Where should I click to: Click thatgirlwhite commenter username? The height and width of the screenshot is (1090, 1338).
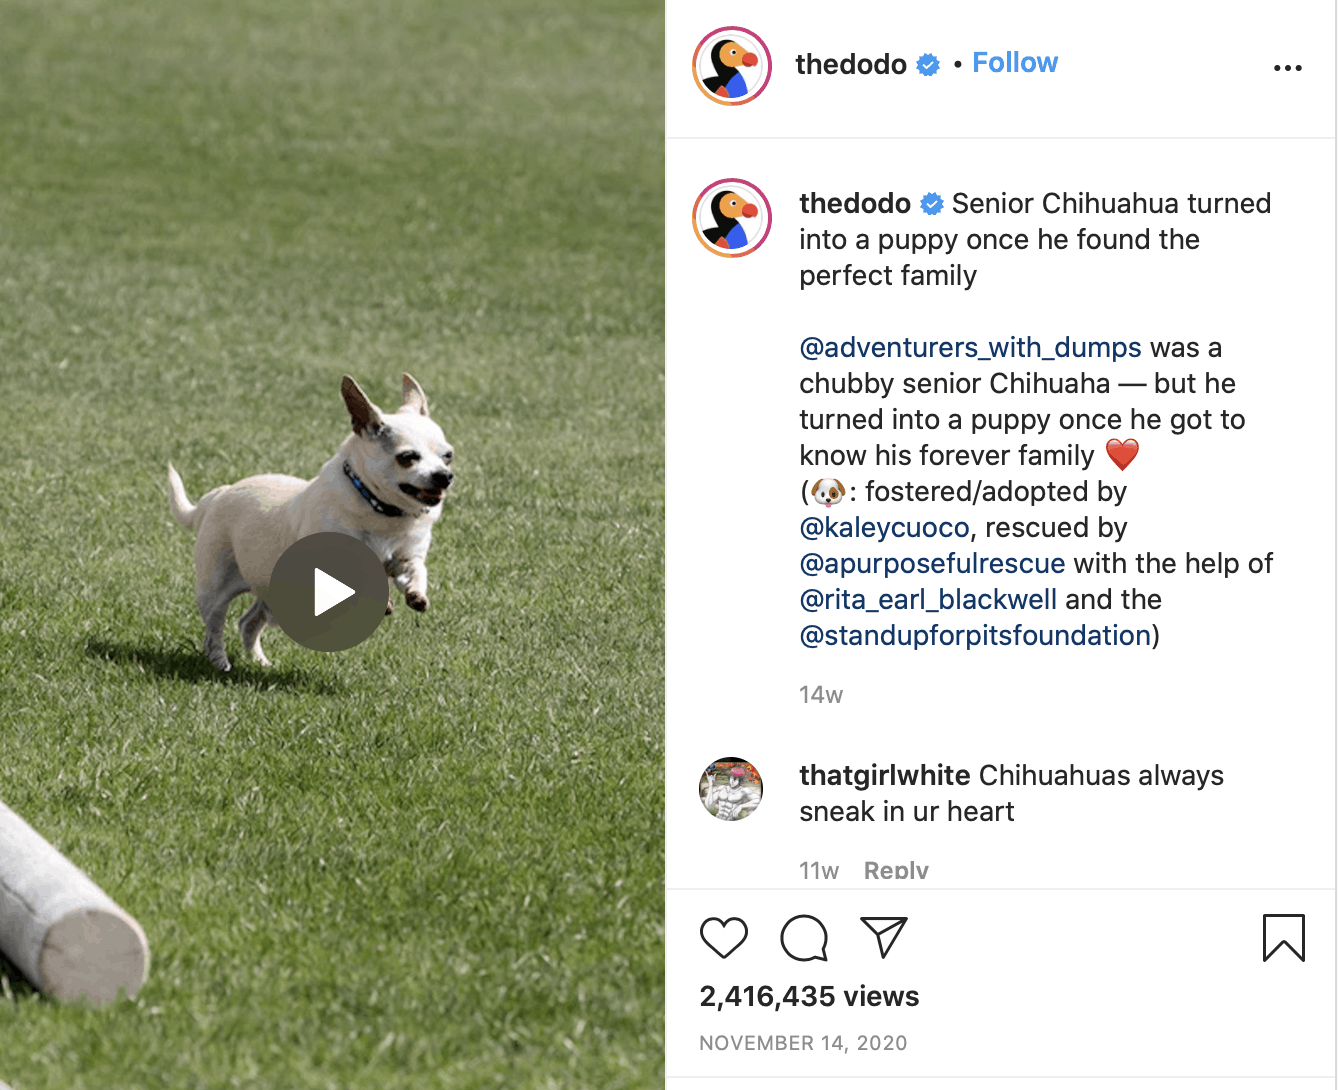click(884, 776)
